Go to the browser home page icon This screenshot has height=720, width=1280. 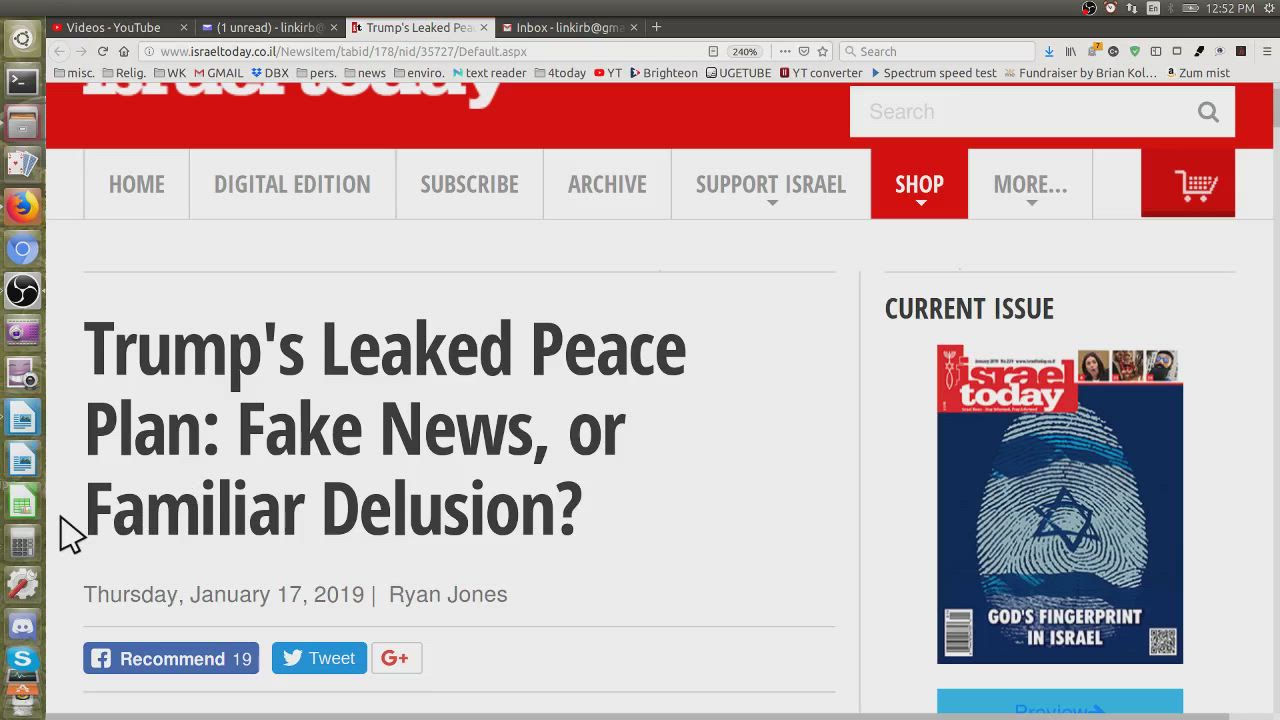click(x=124, y=51)
